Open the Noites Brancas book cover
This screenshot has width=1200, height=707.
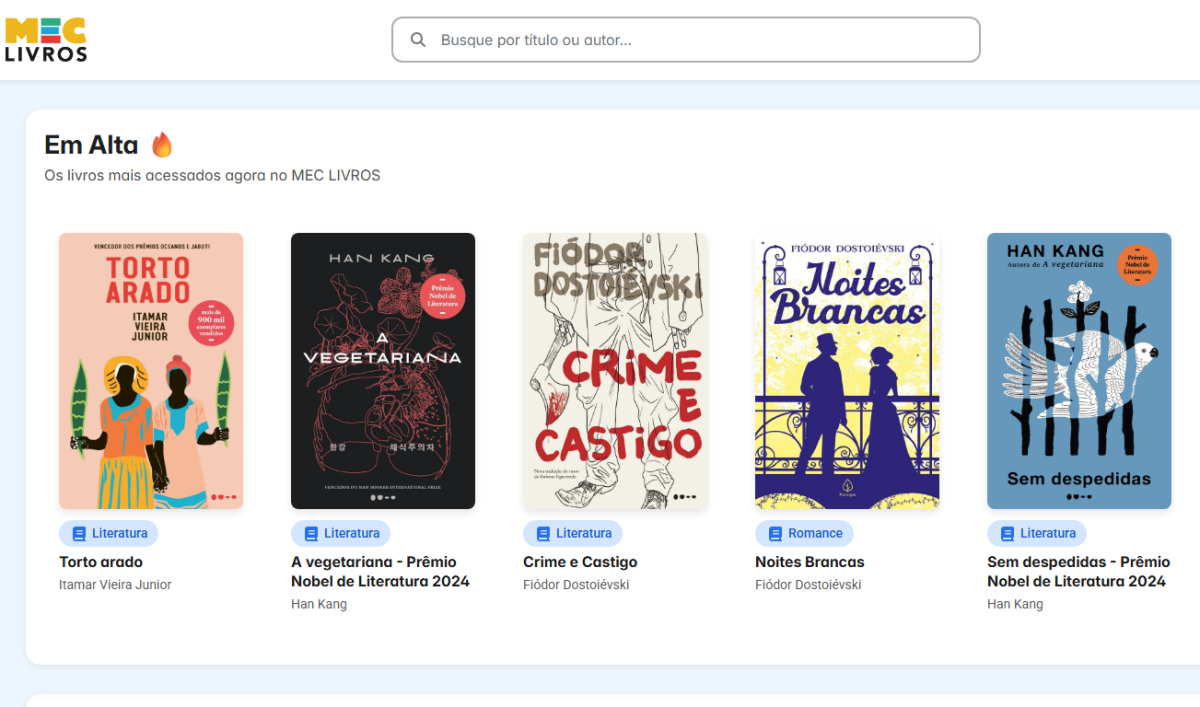(x=847, y=371)
